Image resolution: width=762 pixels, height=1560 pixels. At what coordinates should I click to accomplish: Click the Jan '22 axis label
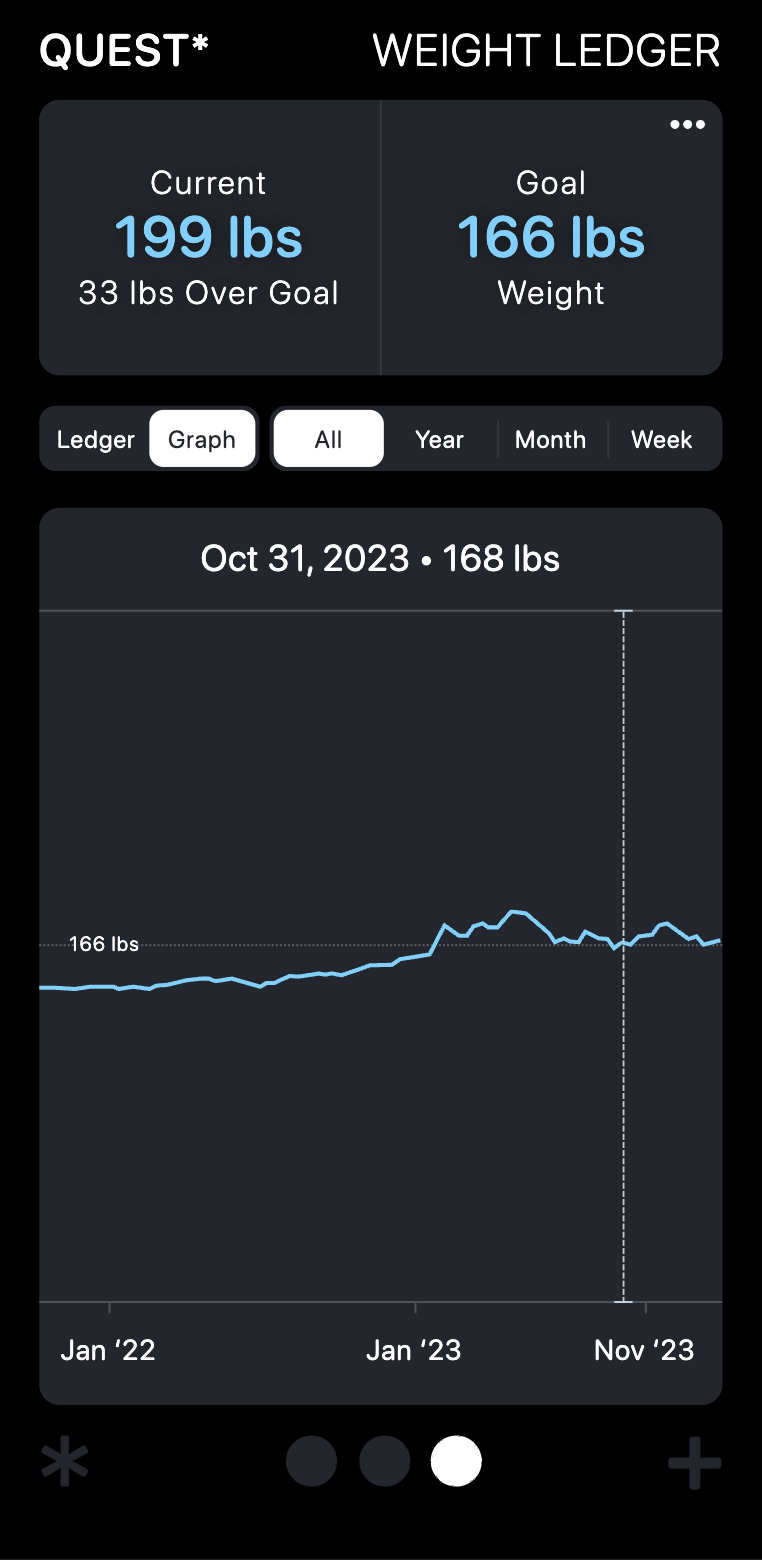(x=108, y=1350)
